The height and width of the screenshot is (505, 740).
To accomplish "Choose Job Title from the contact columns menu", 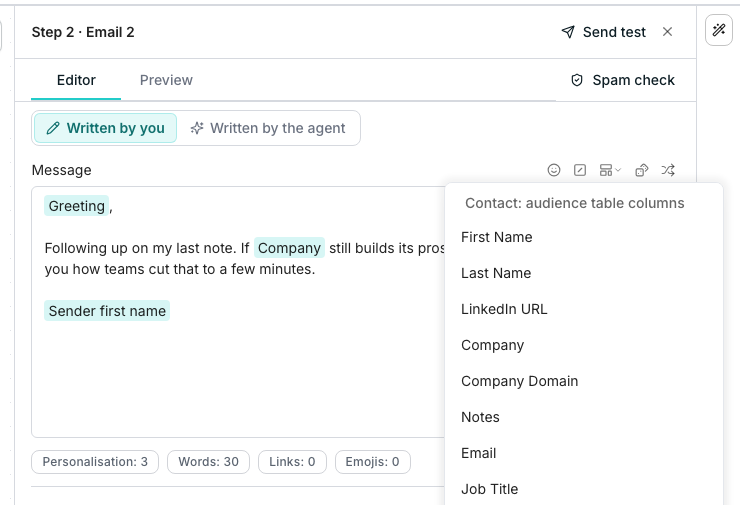I will pyautogui.click(x=584, y=489).
